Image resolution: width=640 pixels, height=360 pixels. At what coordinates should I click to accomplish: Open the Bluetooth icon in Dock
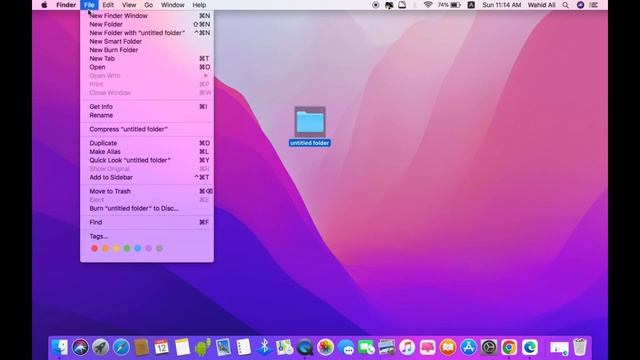click(264, 347)
